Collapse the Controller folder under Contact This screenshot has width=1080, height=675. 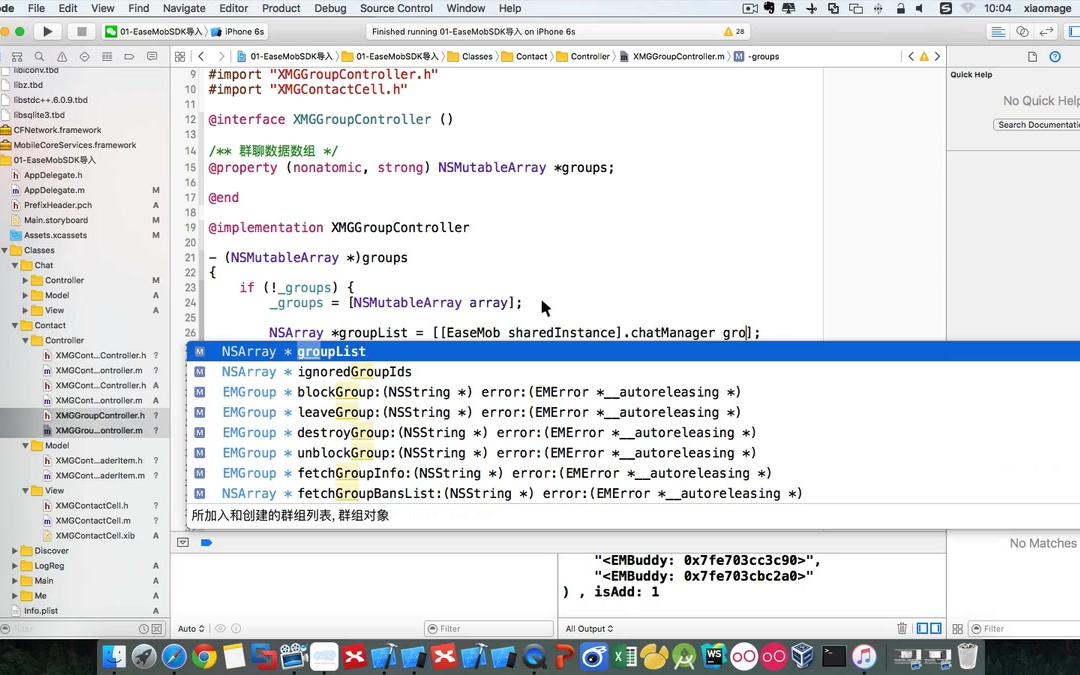(x=26, y=340)
